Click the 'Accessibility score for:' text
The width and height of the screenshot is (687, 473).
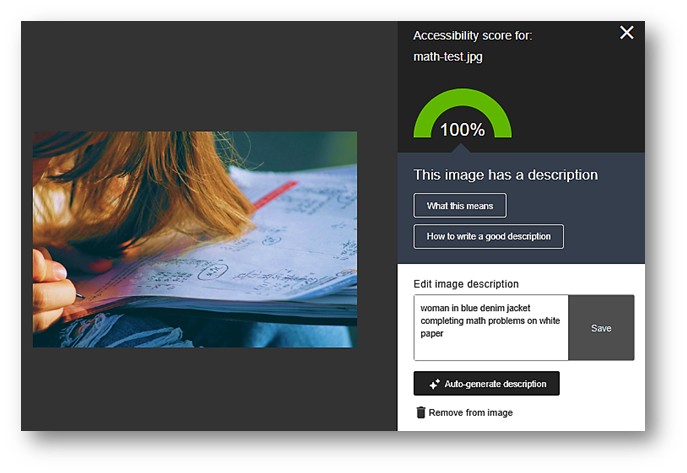pyautogui.click(x=472, y=35)
